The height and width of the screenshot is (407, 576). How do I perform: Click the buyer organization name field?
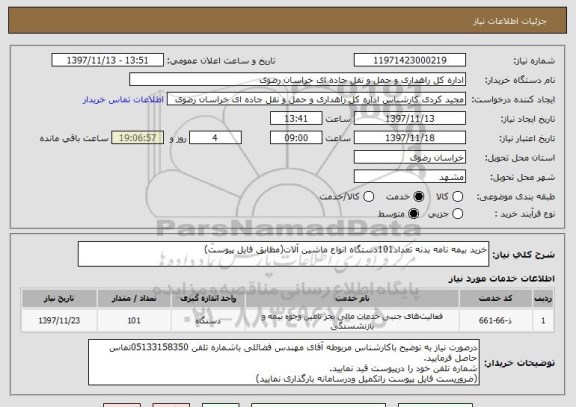point(298,80)
